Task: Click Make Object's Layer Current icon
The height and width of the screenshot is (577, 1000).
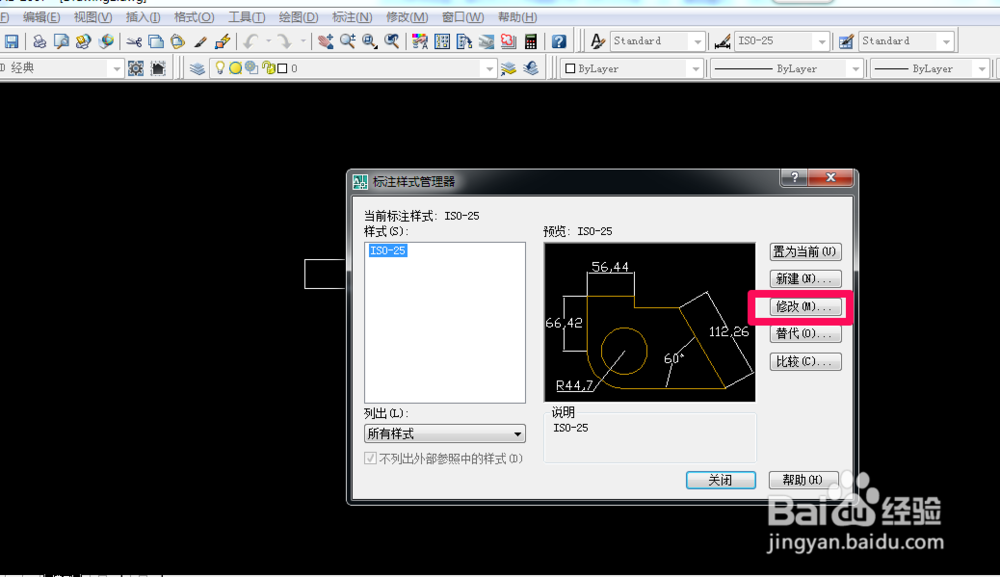Action: pos(508,68)
